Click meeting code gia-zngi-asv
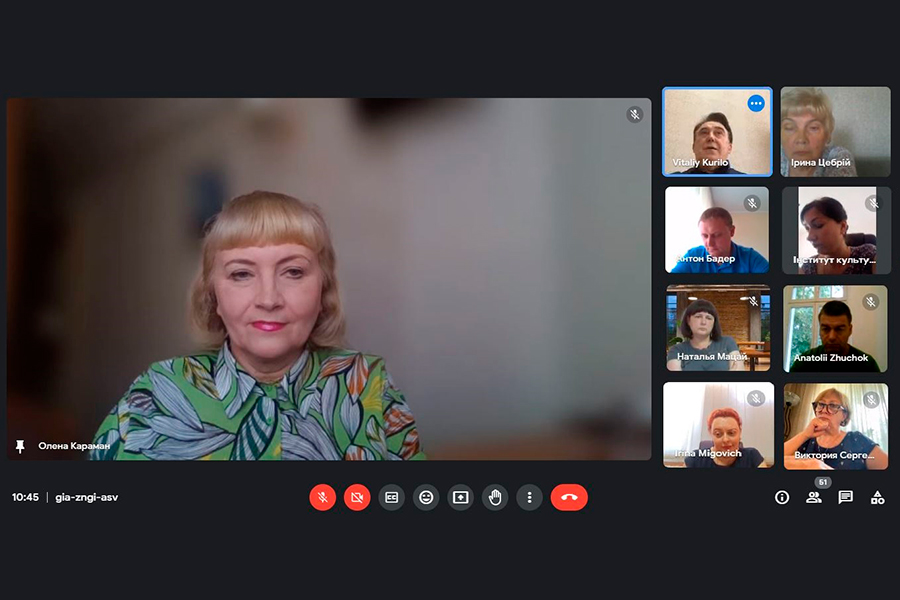The height and width of the screenshot is (600, 900). coord(87,497)
